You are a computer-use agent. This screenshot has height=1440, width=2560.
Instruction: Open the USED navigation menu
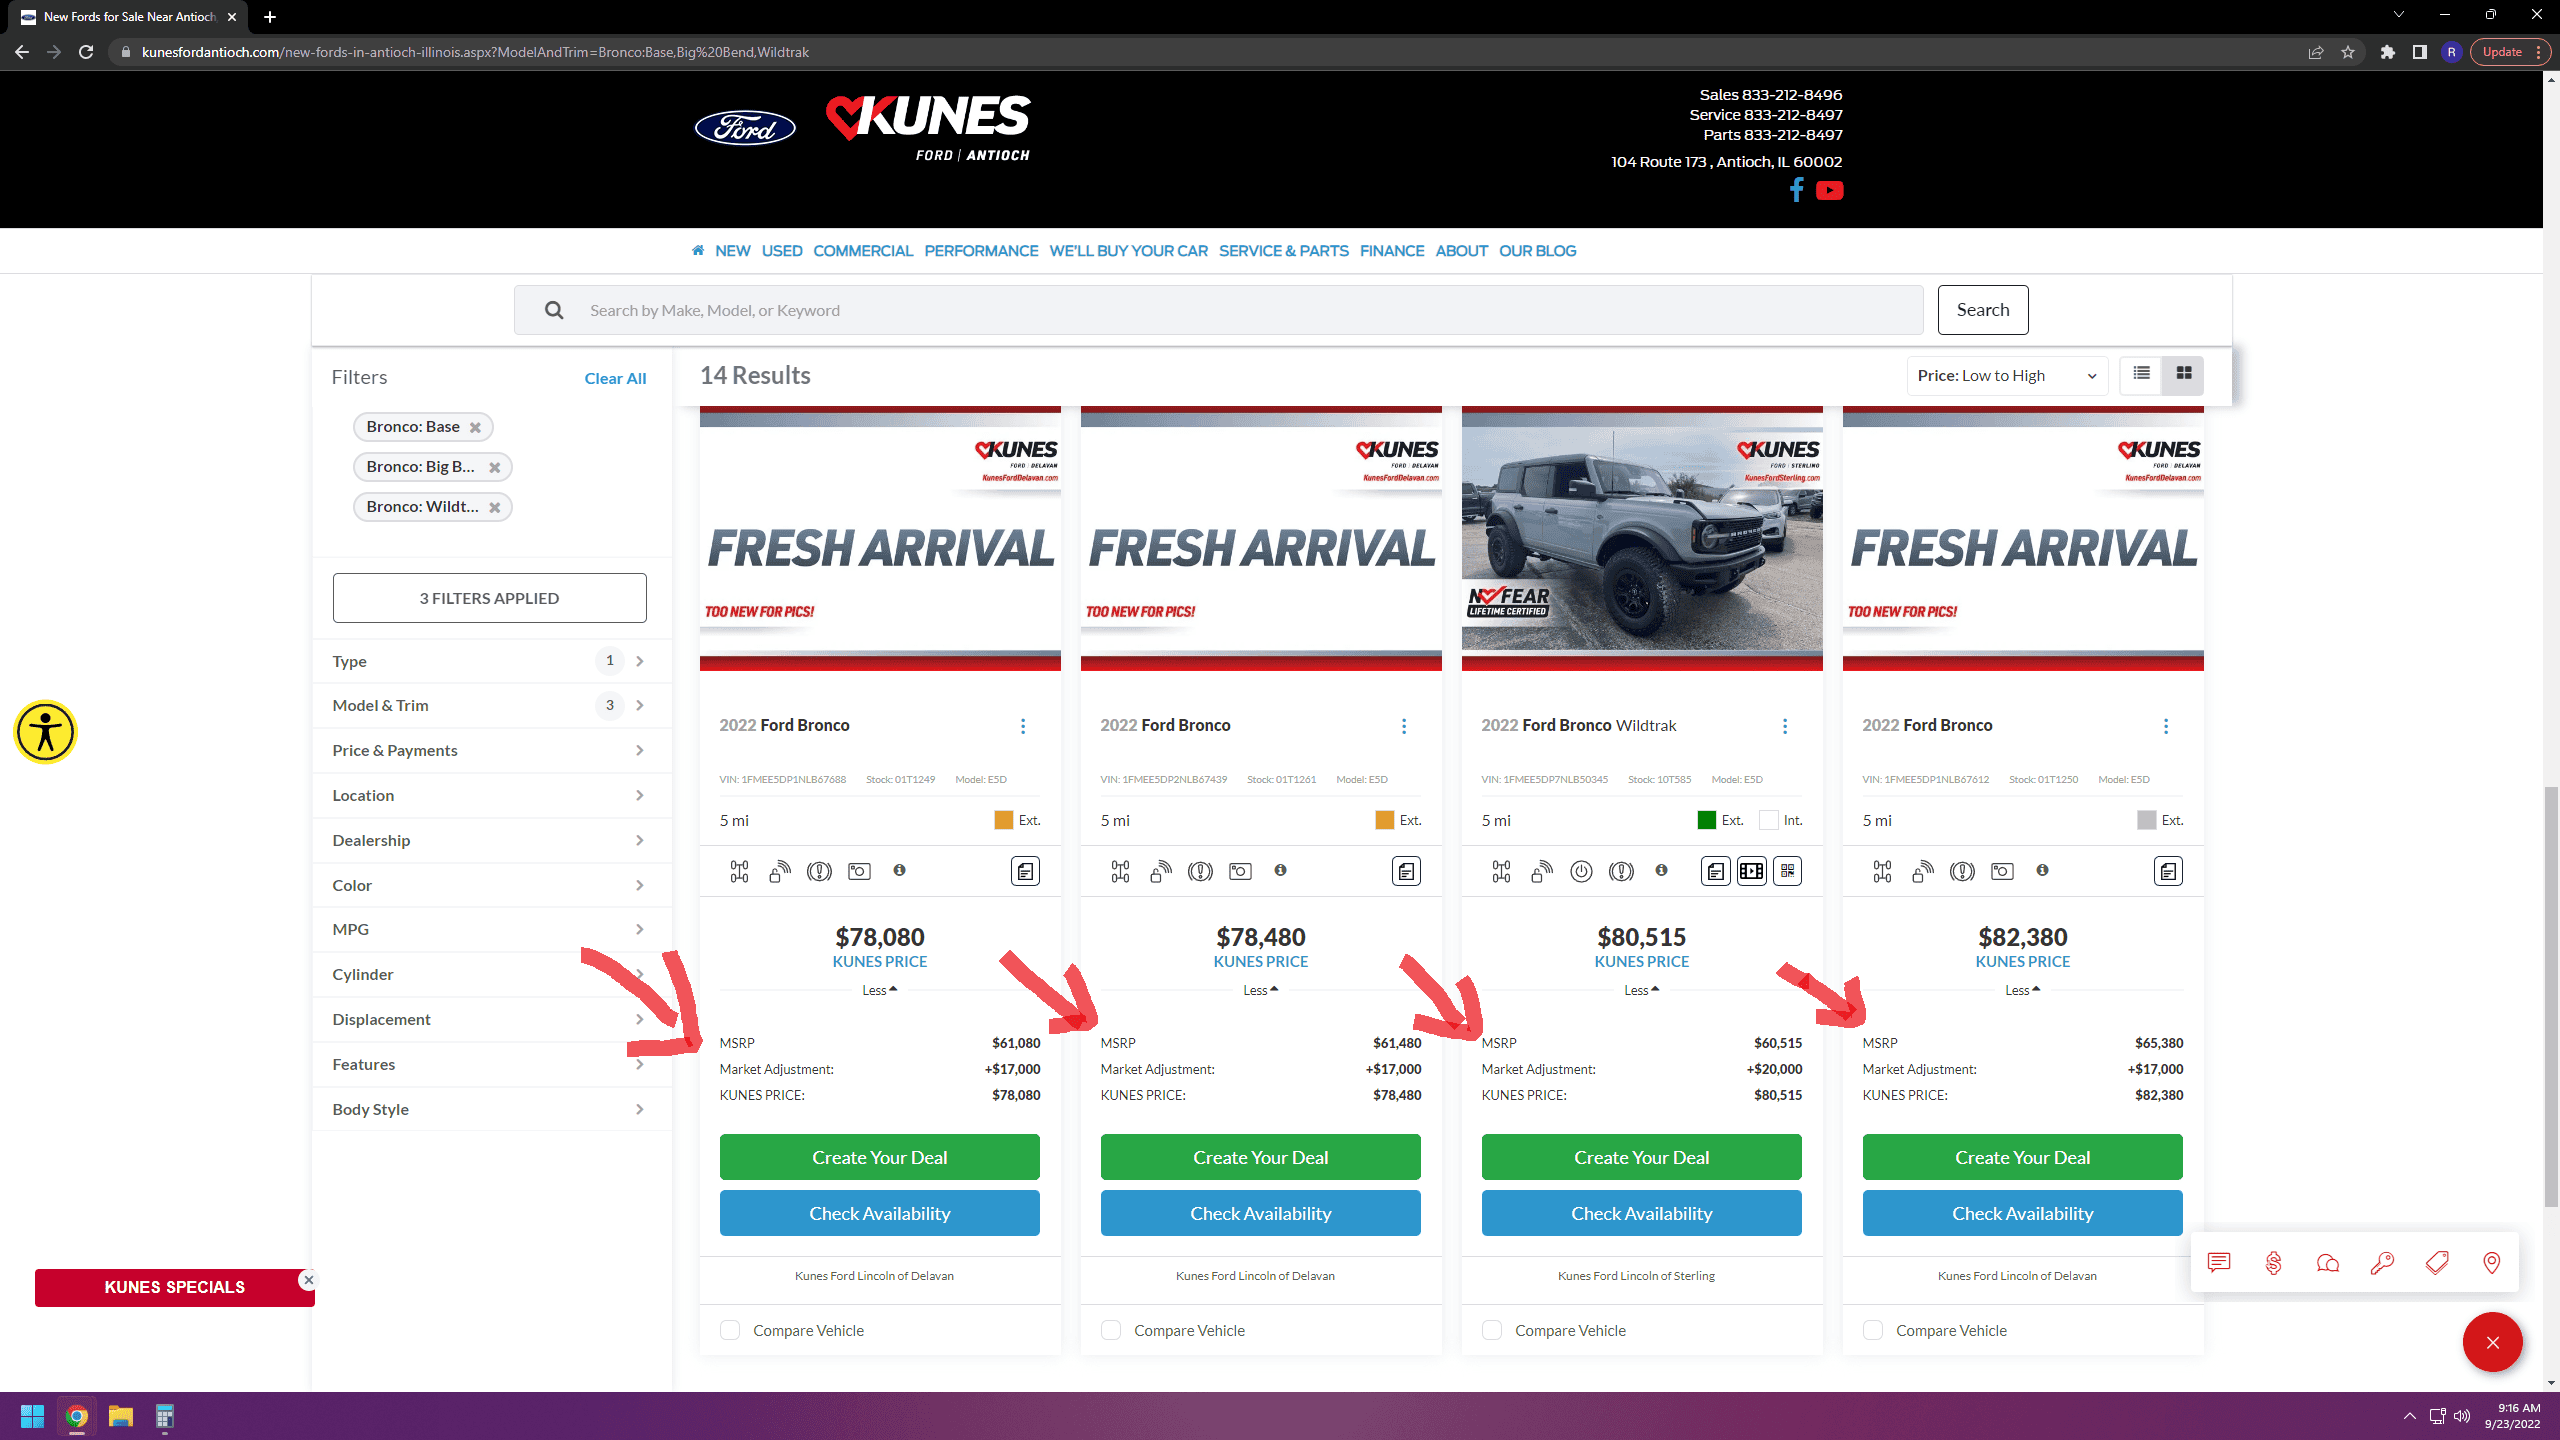click(782, 250)
